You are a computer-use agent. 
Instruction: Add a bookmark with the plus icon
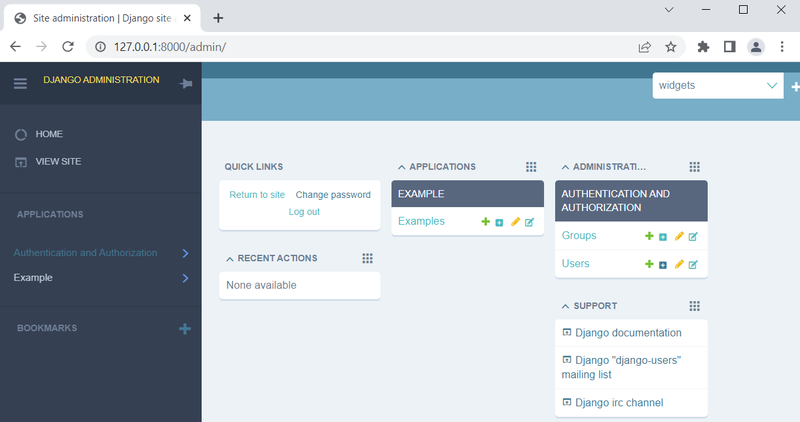tap(185, 329)
